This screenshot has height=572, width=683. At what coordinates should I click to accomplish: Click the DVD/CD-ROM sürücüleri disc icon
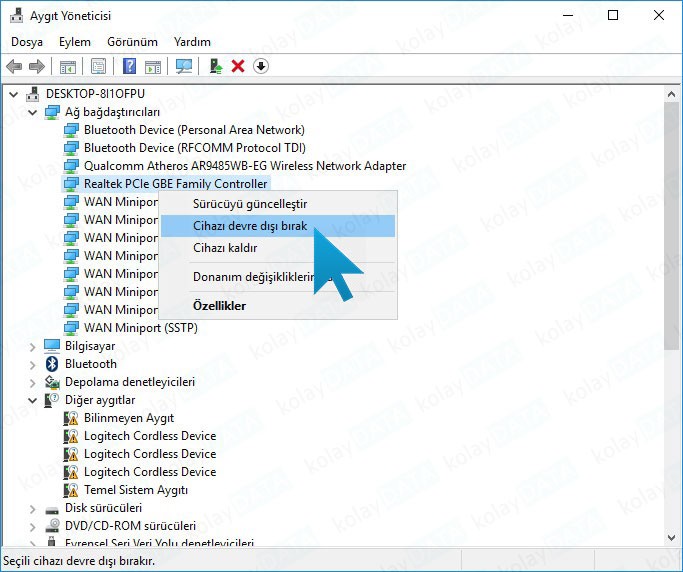[x=52, y=526]
